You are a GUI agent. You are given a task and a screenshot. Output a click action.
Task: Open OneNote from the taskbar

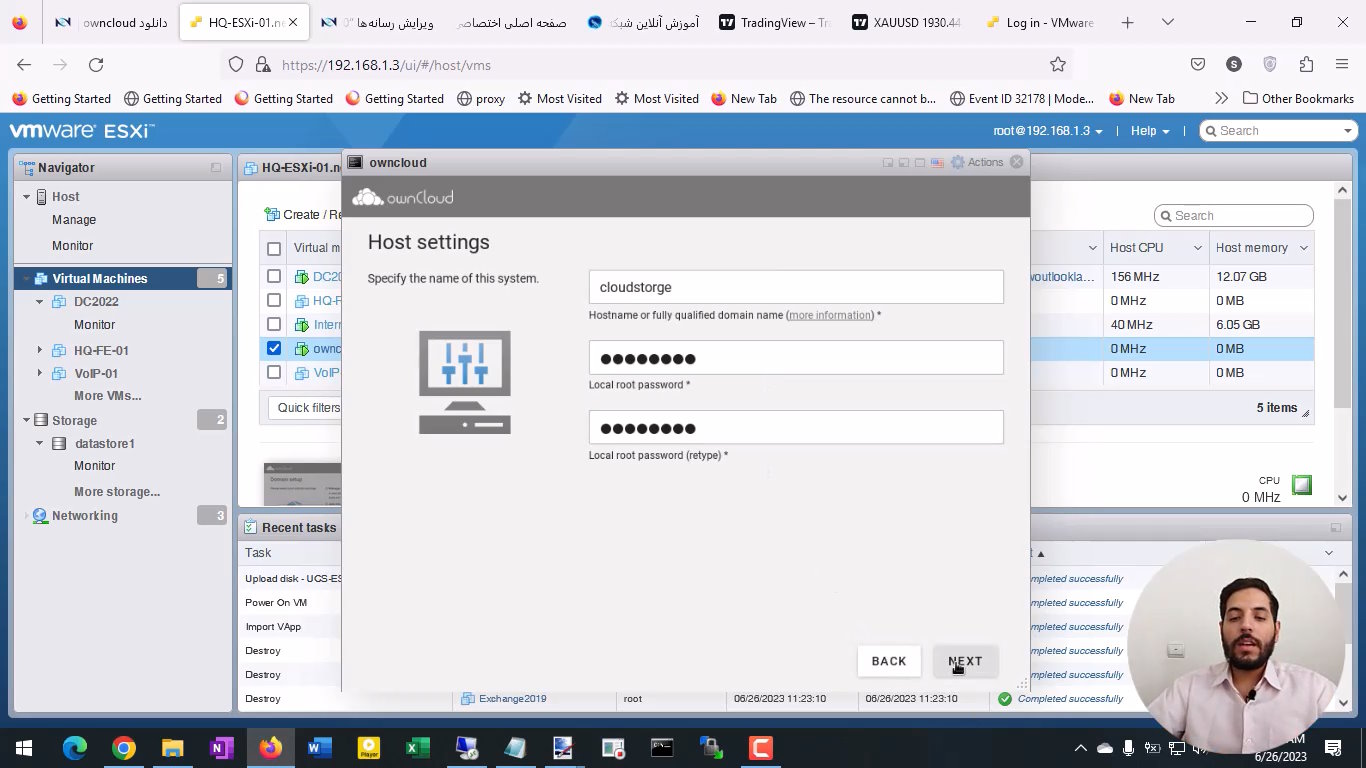coord(222,748)
